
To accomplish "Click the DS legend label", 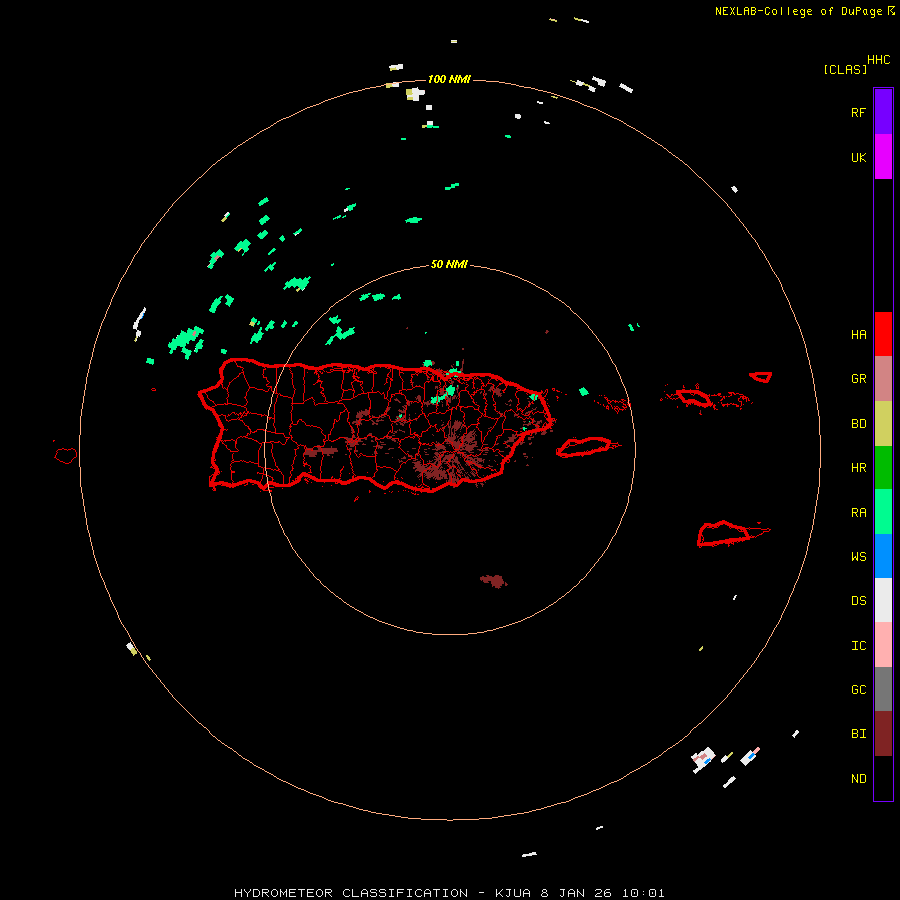I will pyautogui.click(x=858, y=601).
